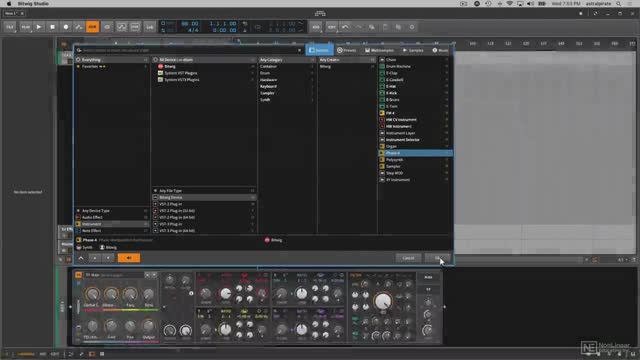The image size is (640, 360).
Task: Select the Everything collection row
Action: click(x=112, y=60)
